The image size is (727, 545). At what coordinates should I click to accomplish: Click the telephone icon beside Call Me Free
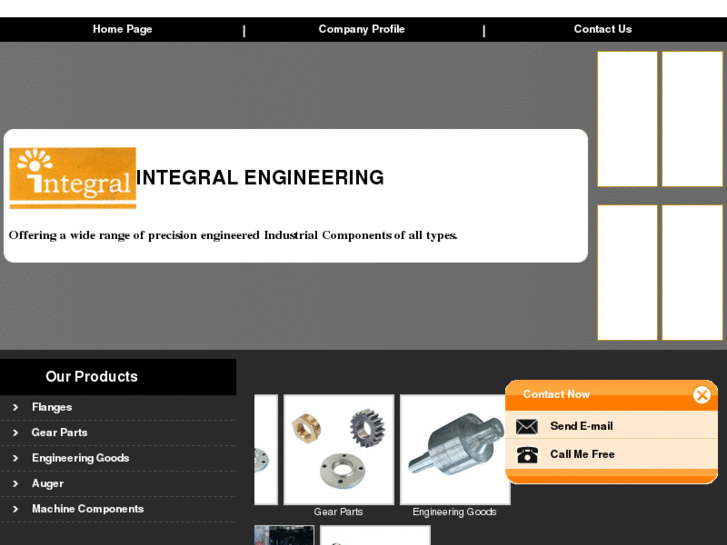(x=527, y=455)
